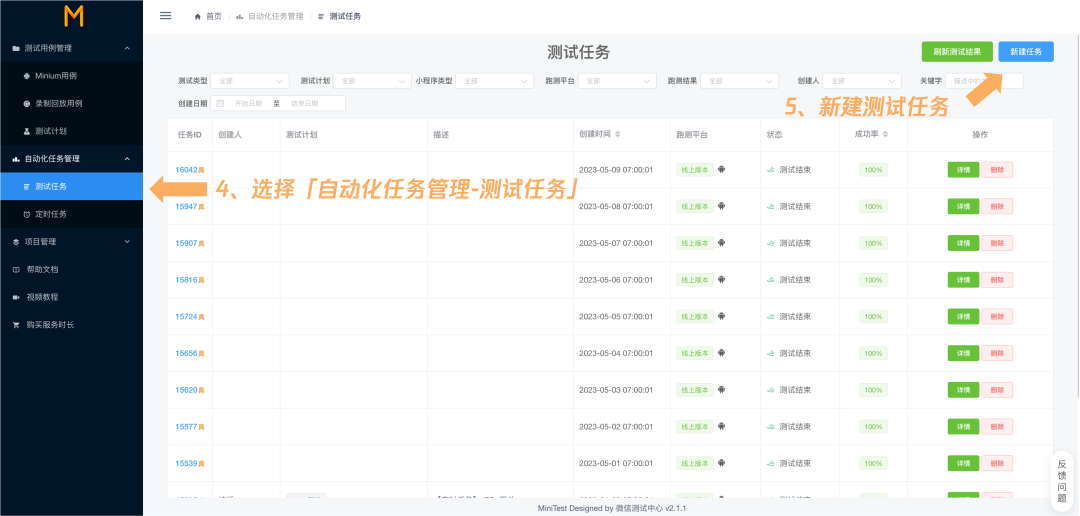This screenshot has height=516, width=1080.
Task: Click the hamburger menu collapse icon
Action: point(165,15)
